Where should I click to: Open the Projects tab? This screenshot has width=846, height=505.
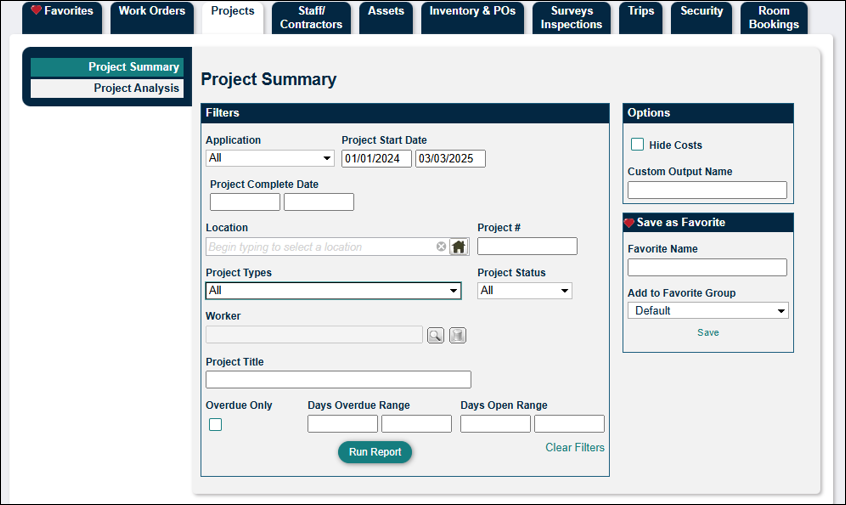(233, 17)
